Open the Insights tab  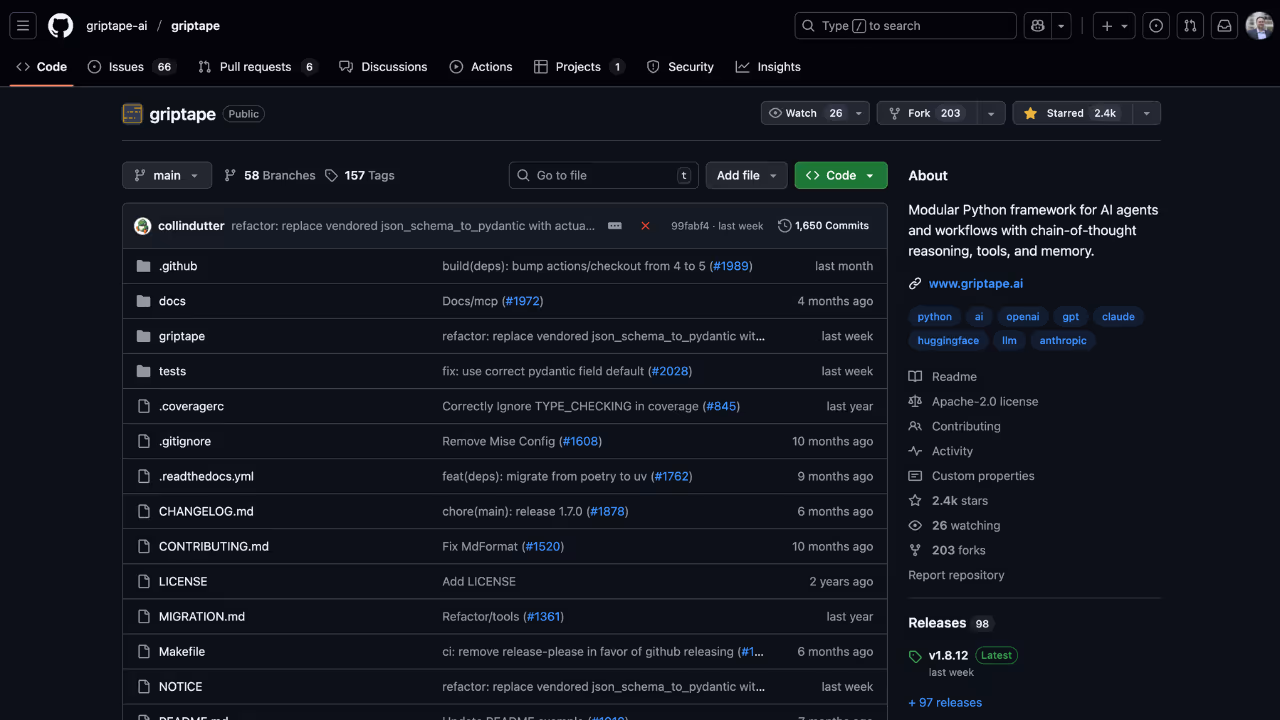(768, 66)
